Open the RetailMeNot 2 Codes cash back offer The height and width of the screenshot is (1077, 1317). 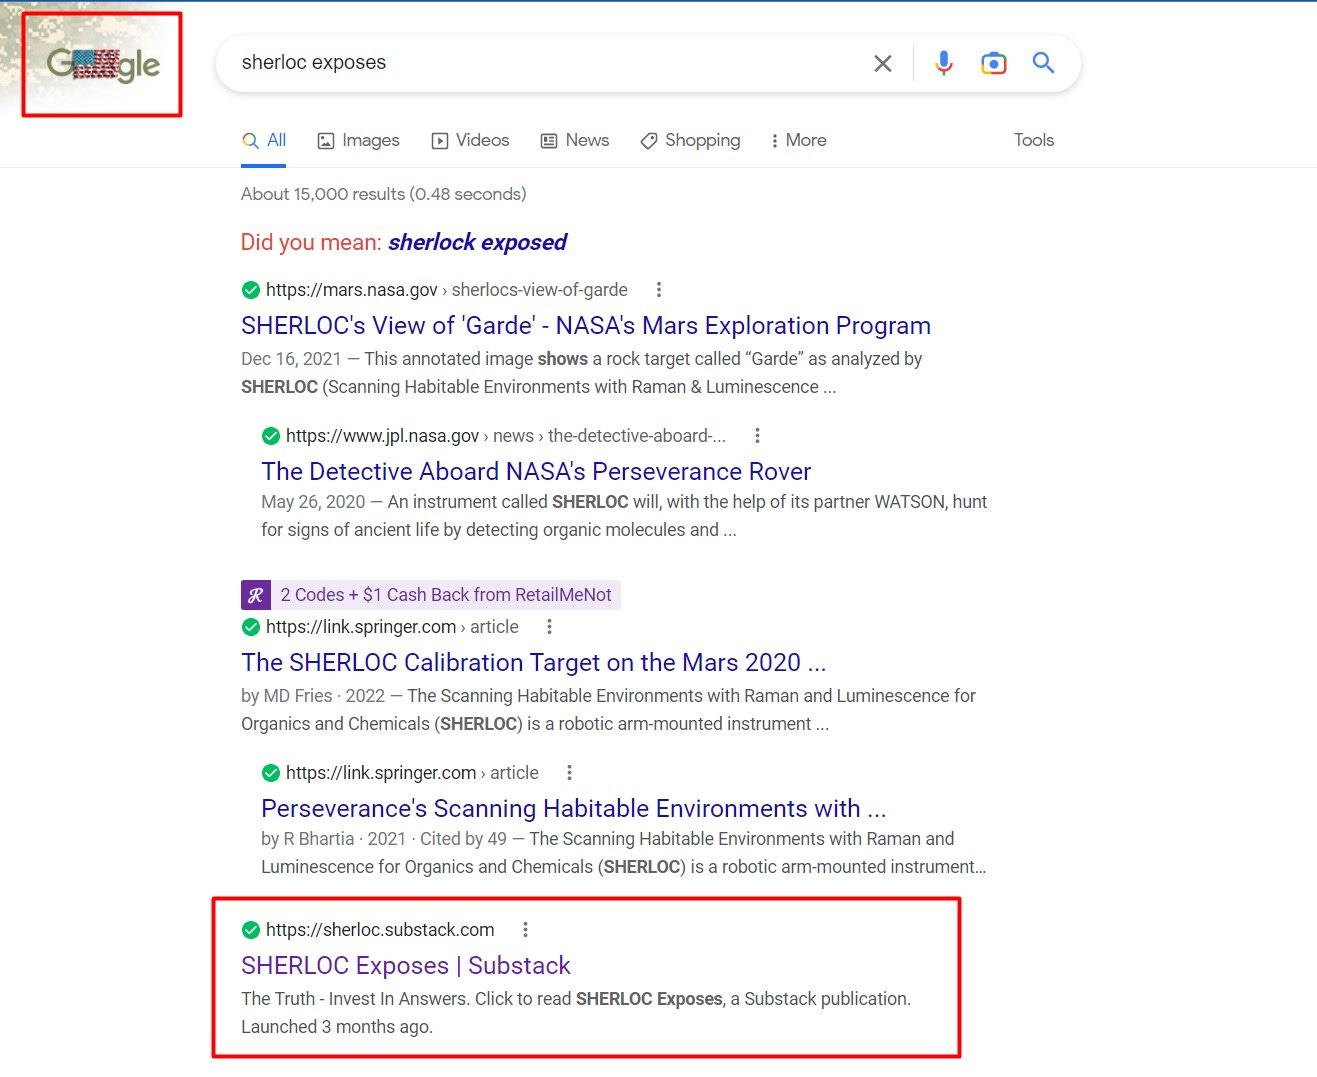click(446, 595)
